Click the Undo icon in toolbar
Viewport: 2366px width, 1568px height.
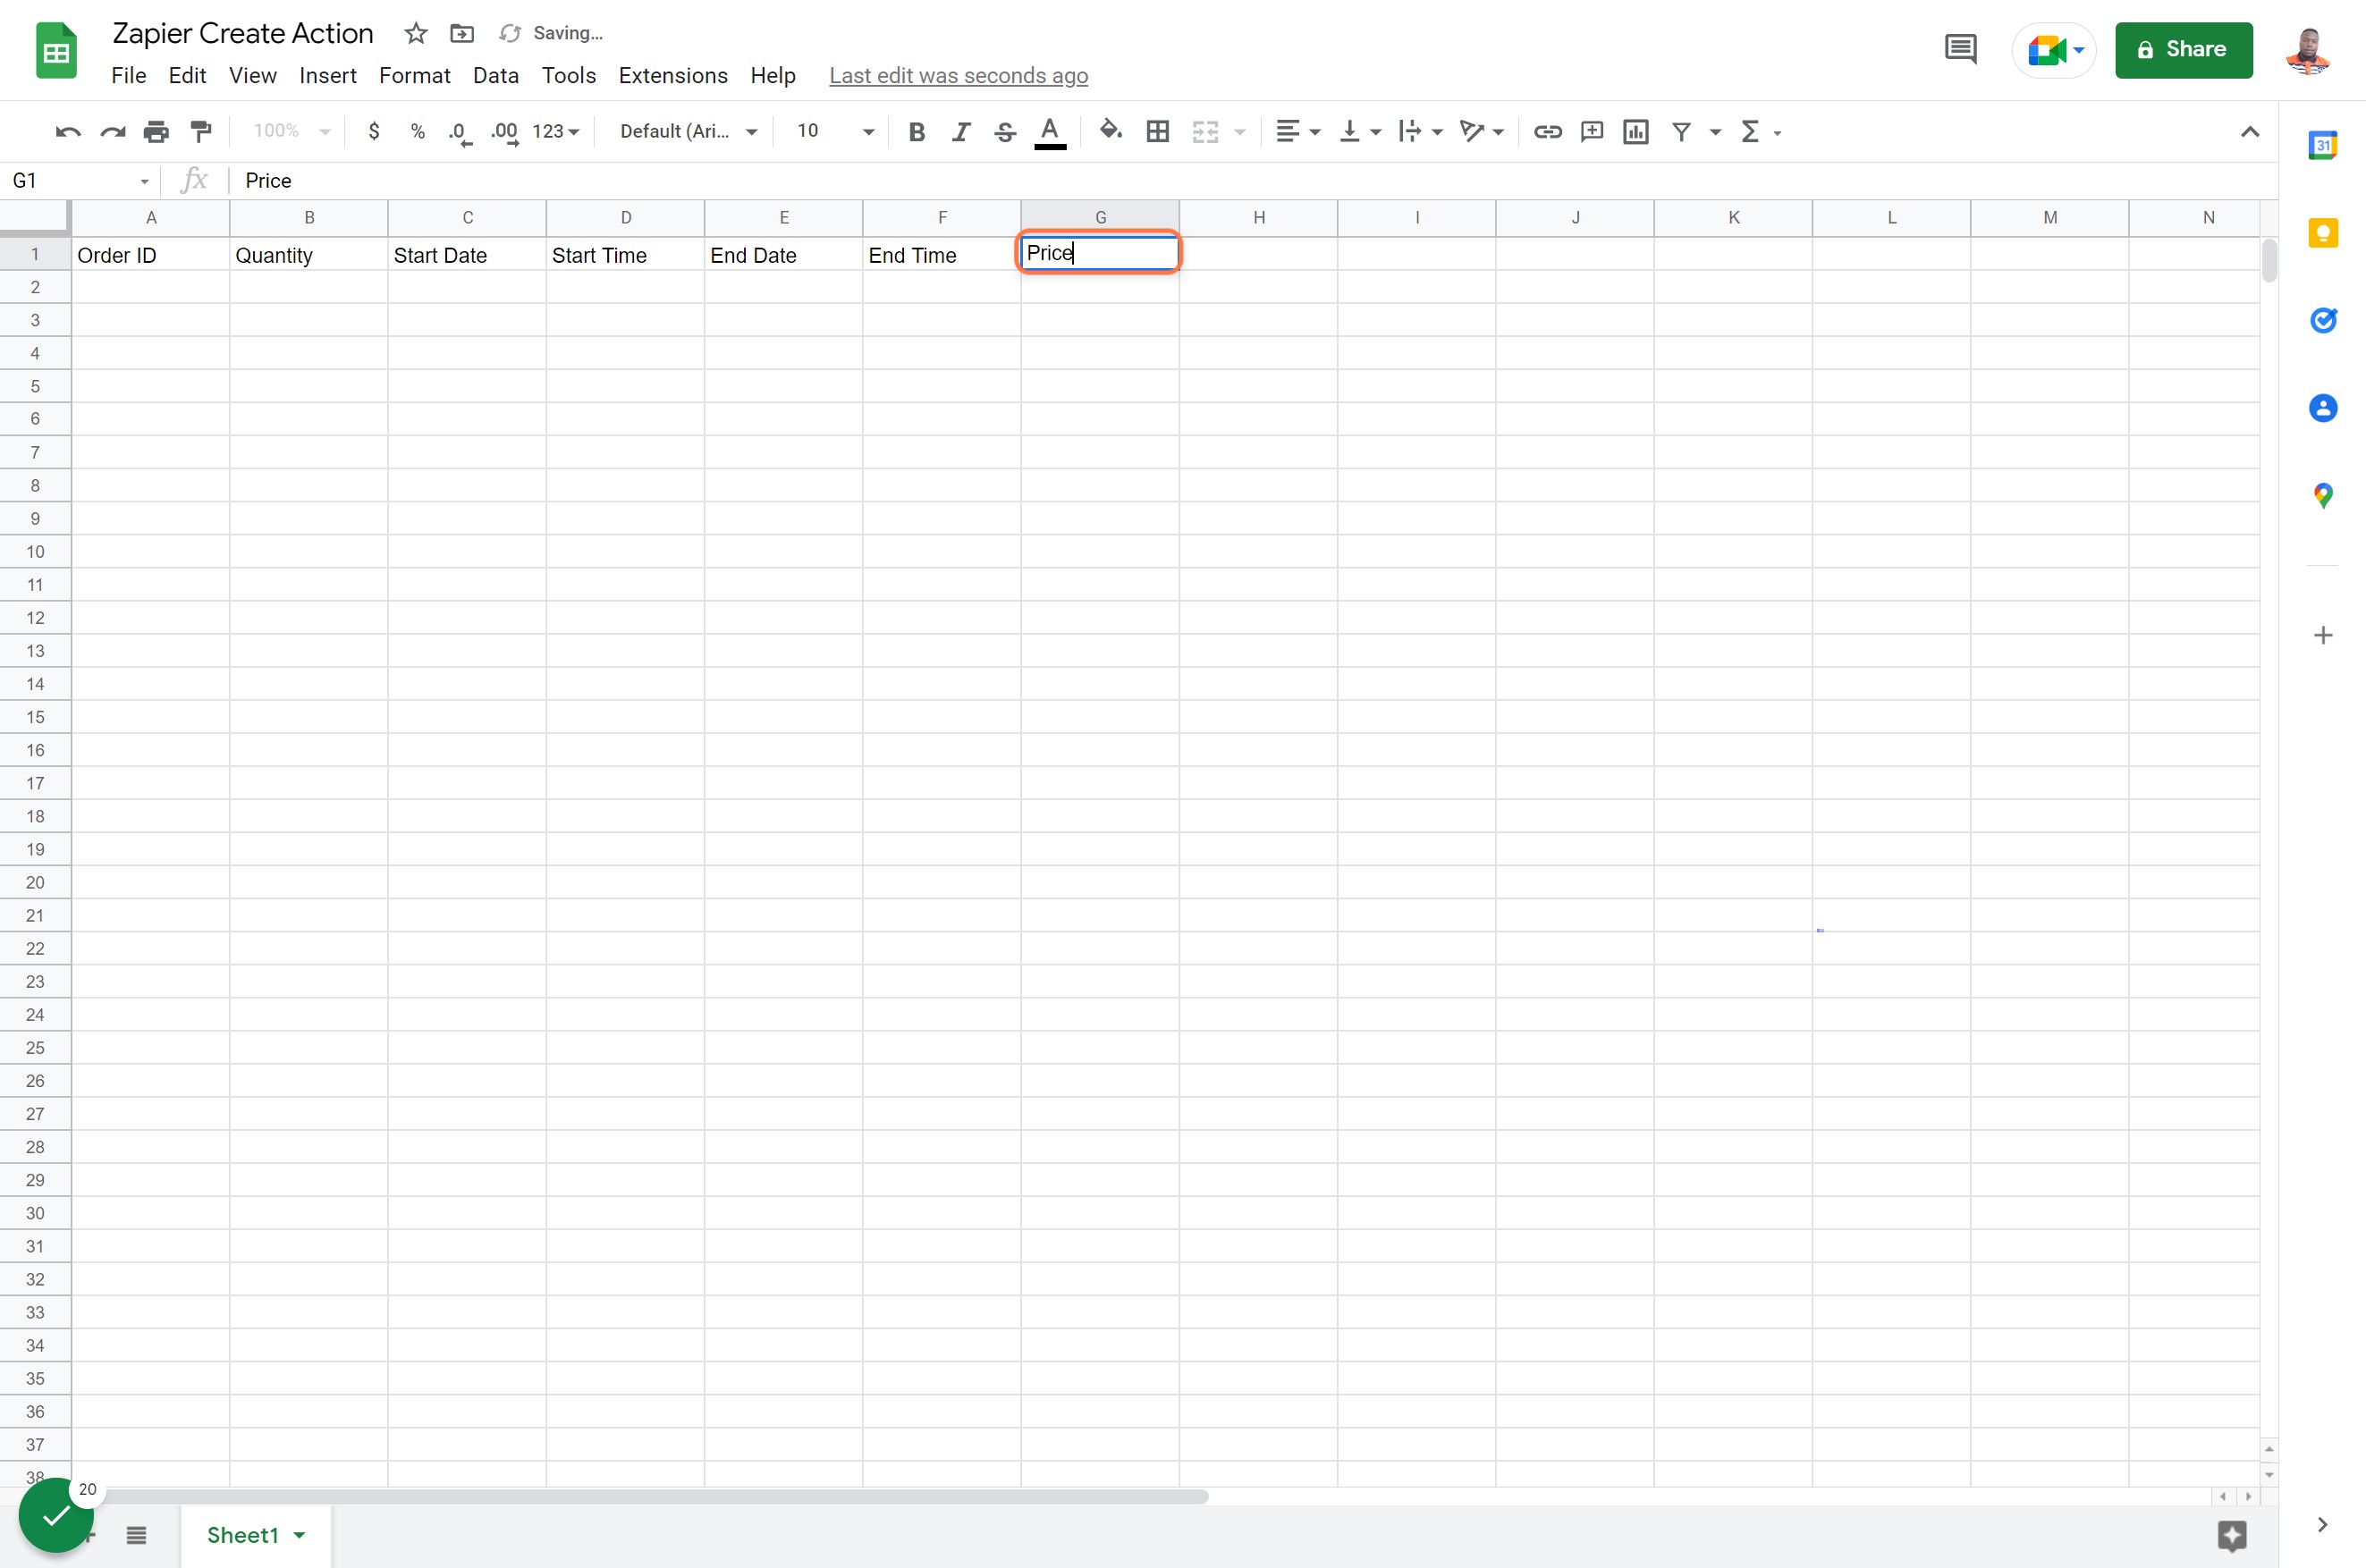tap(68, 132)
